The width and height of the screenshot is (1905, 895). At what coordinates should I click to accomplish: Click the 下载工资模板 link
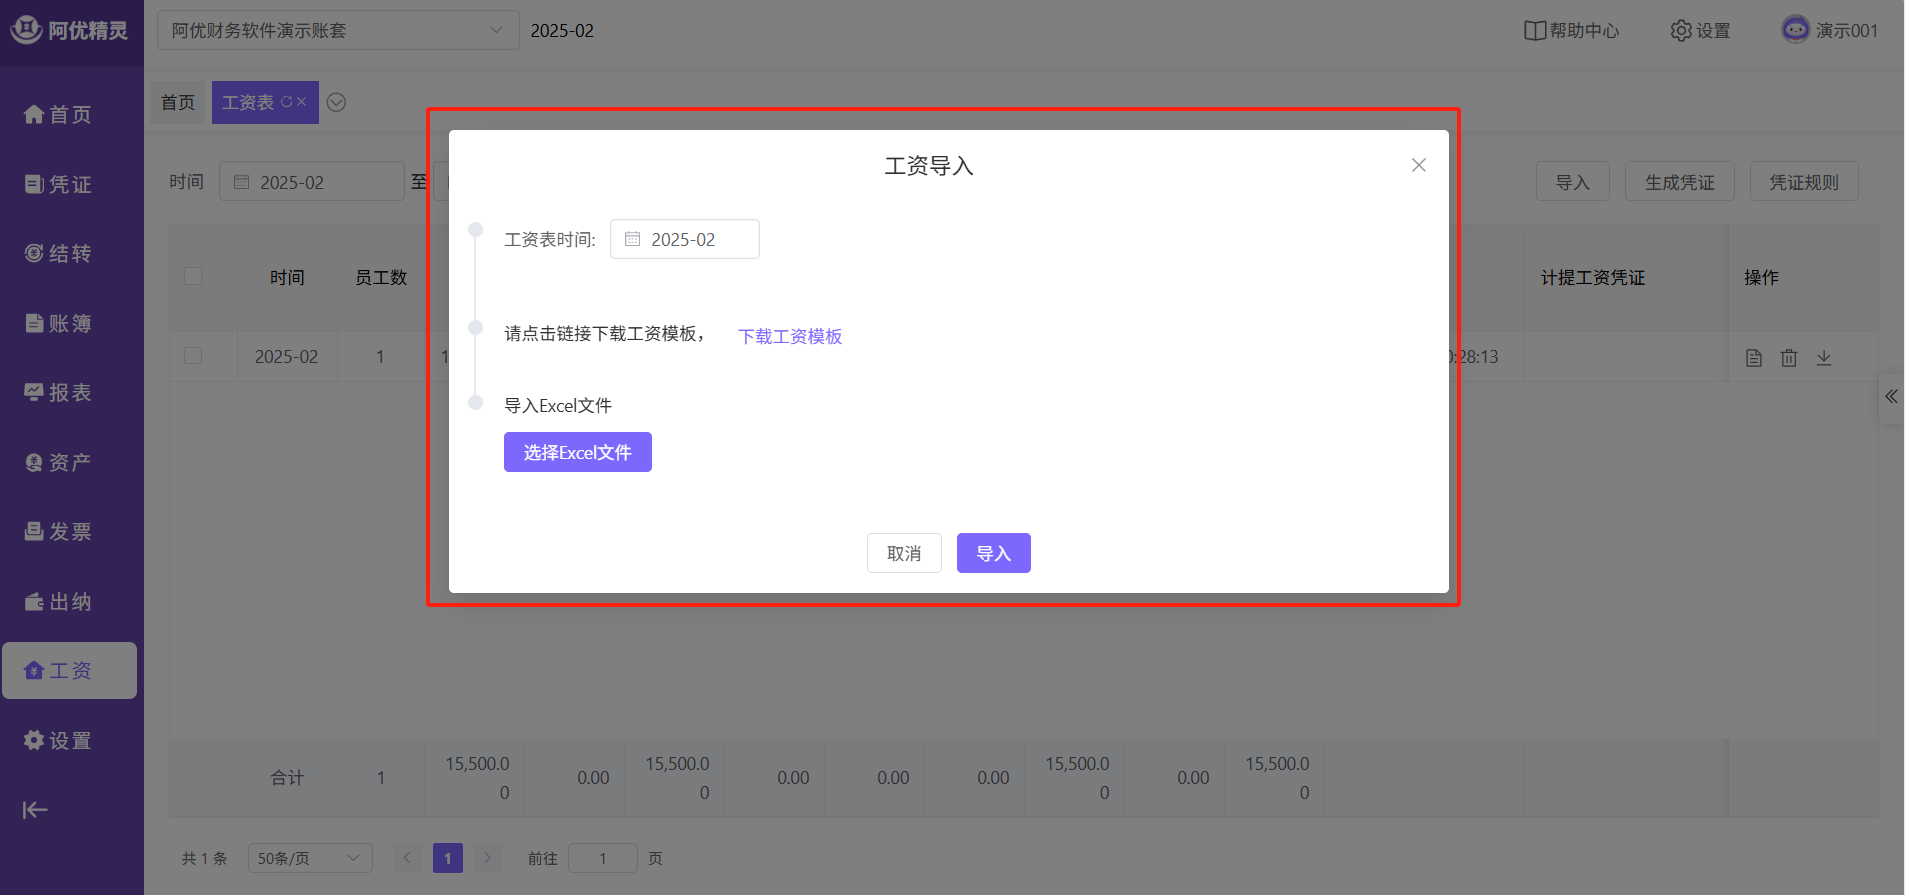pyautogui.click(x=790, y=336)
